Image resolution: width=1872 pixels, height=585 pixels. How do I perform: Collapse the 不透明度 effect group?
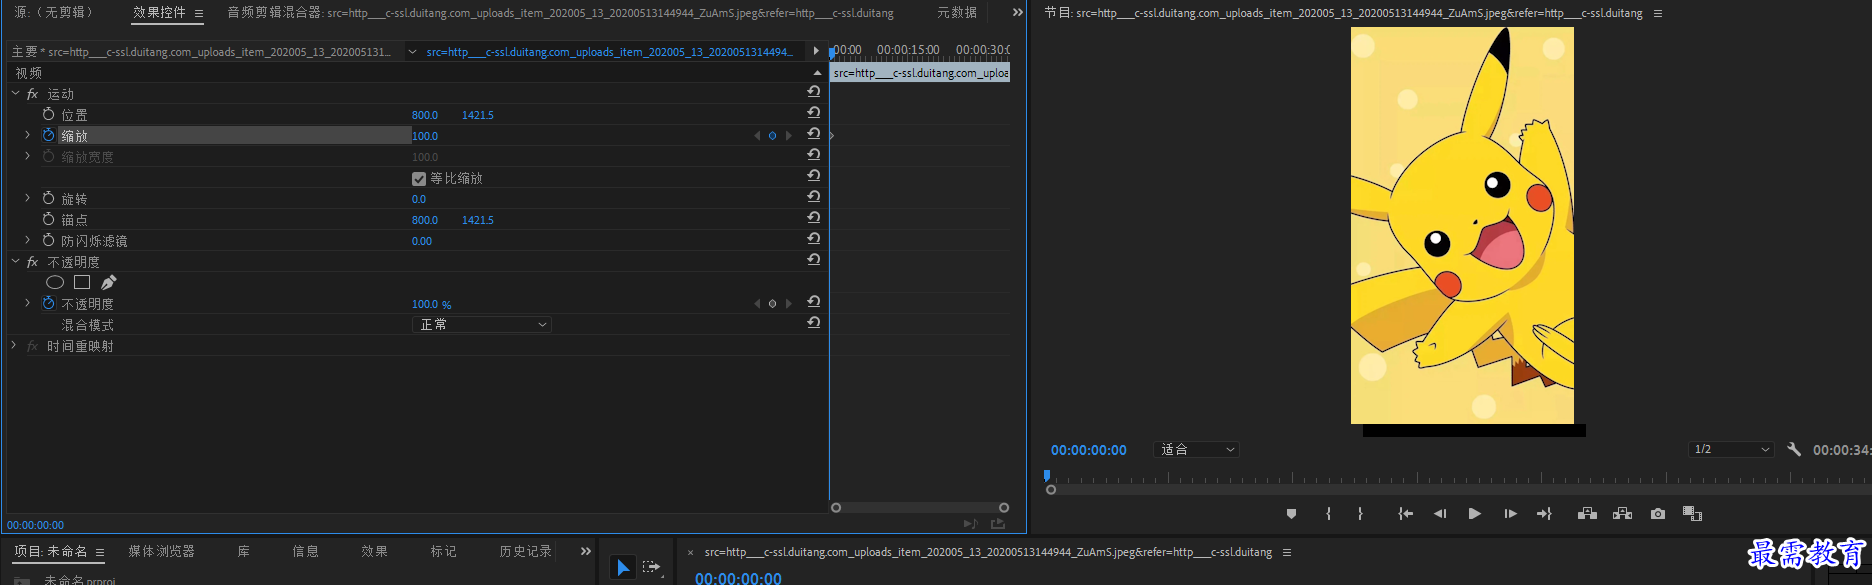(15, 261)
